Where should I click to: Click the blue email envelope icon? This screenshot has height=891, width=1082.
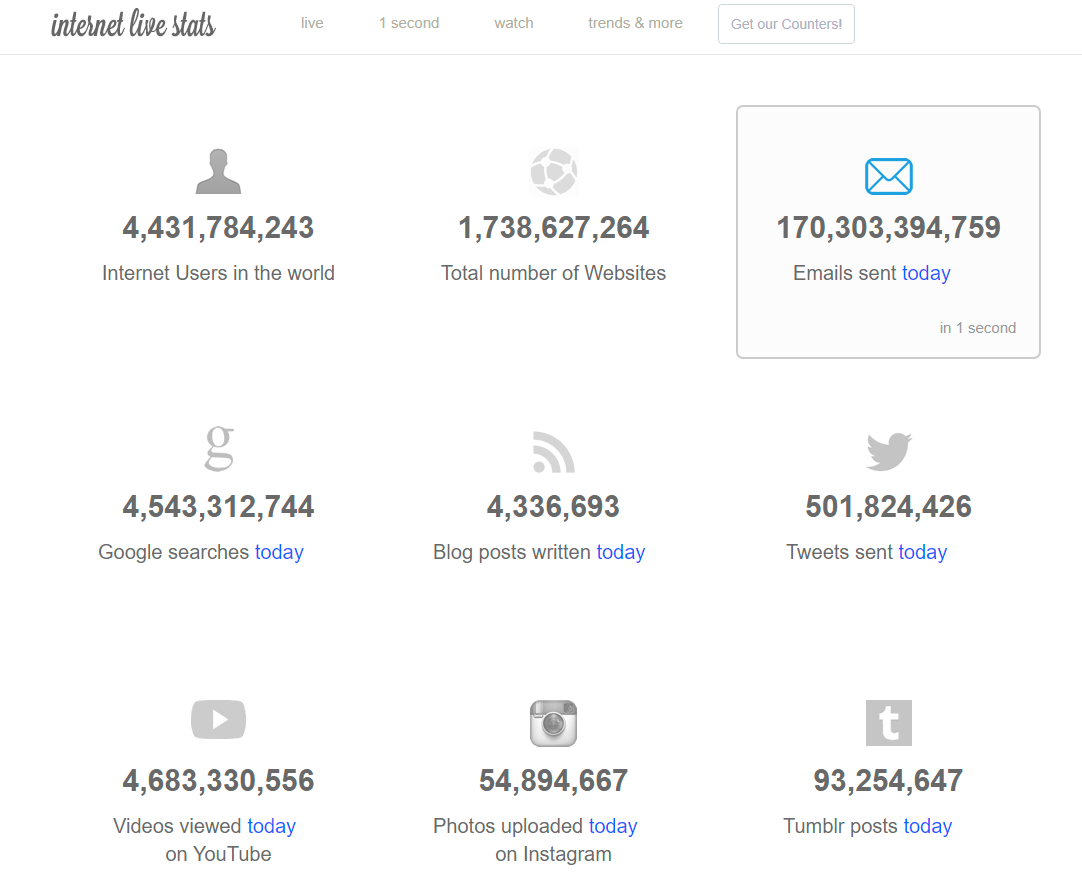click(x=889, y=176)
